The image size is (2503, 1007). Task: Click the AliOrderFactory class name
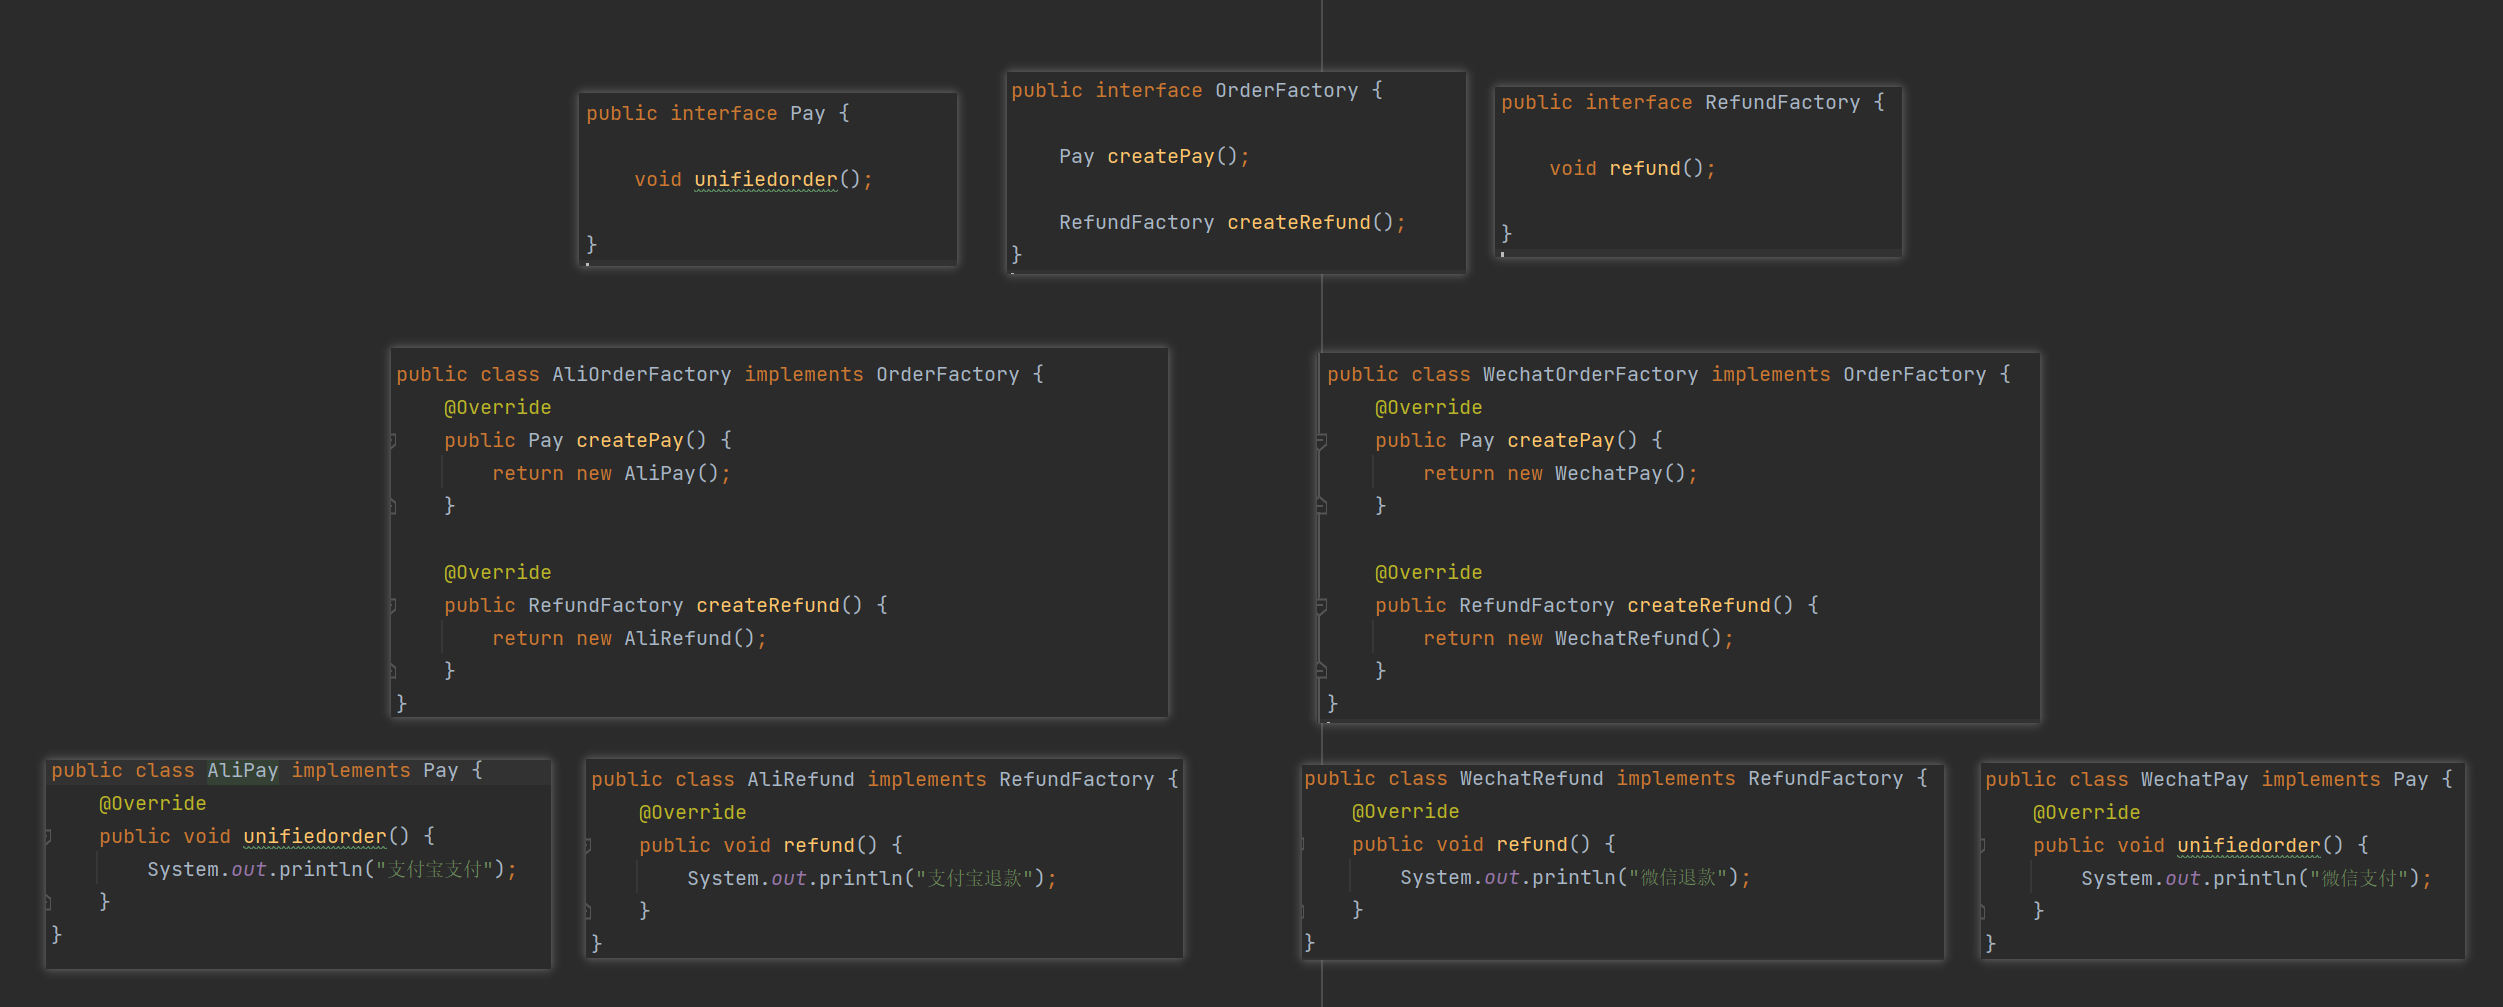[641, 375]
